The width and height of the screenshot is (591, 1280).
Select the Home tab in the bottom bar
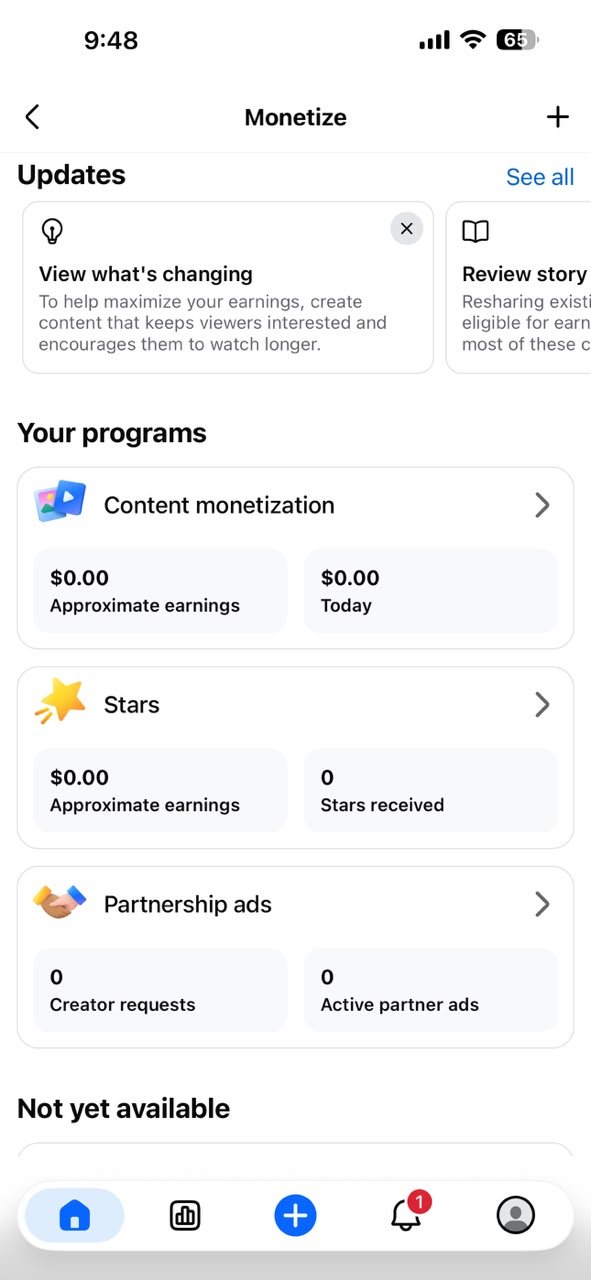(75, 1215)
